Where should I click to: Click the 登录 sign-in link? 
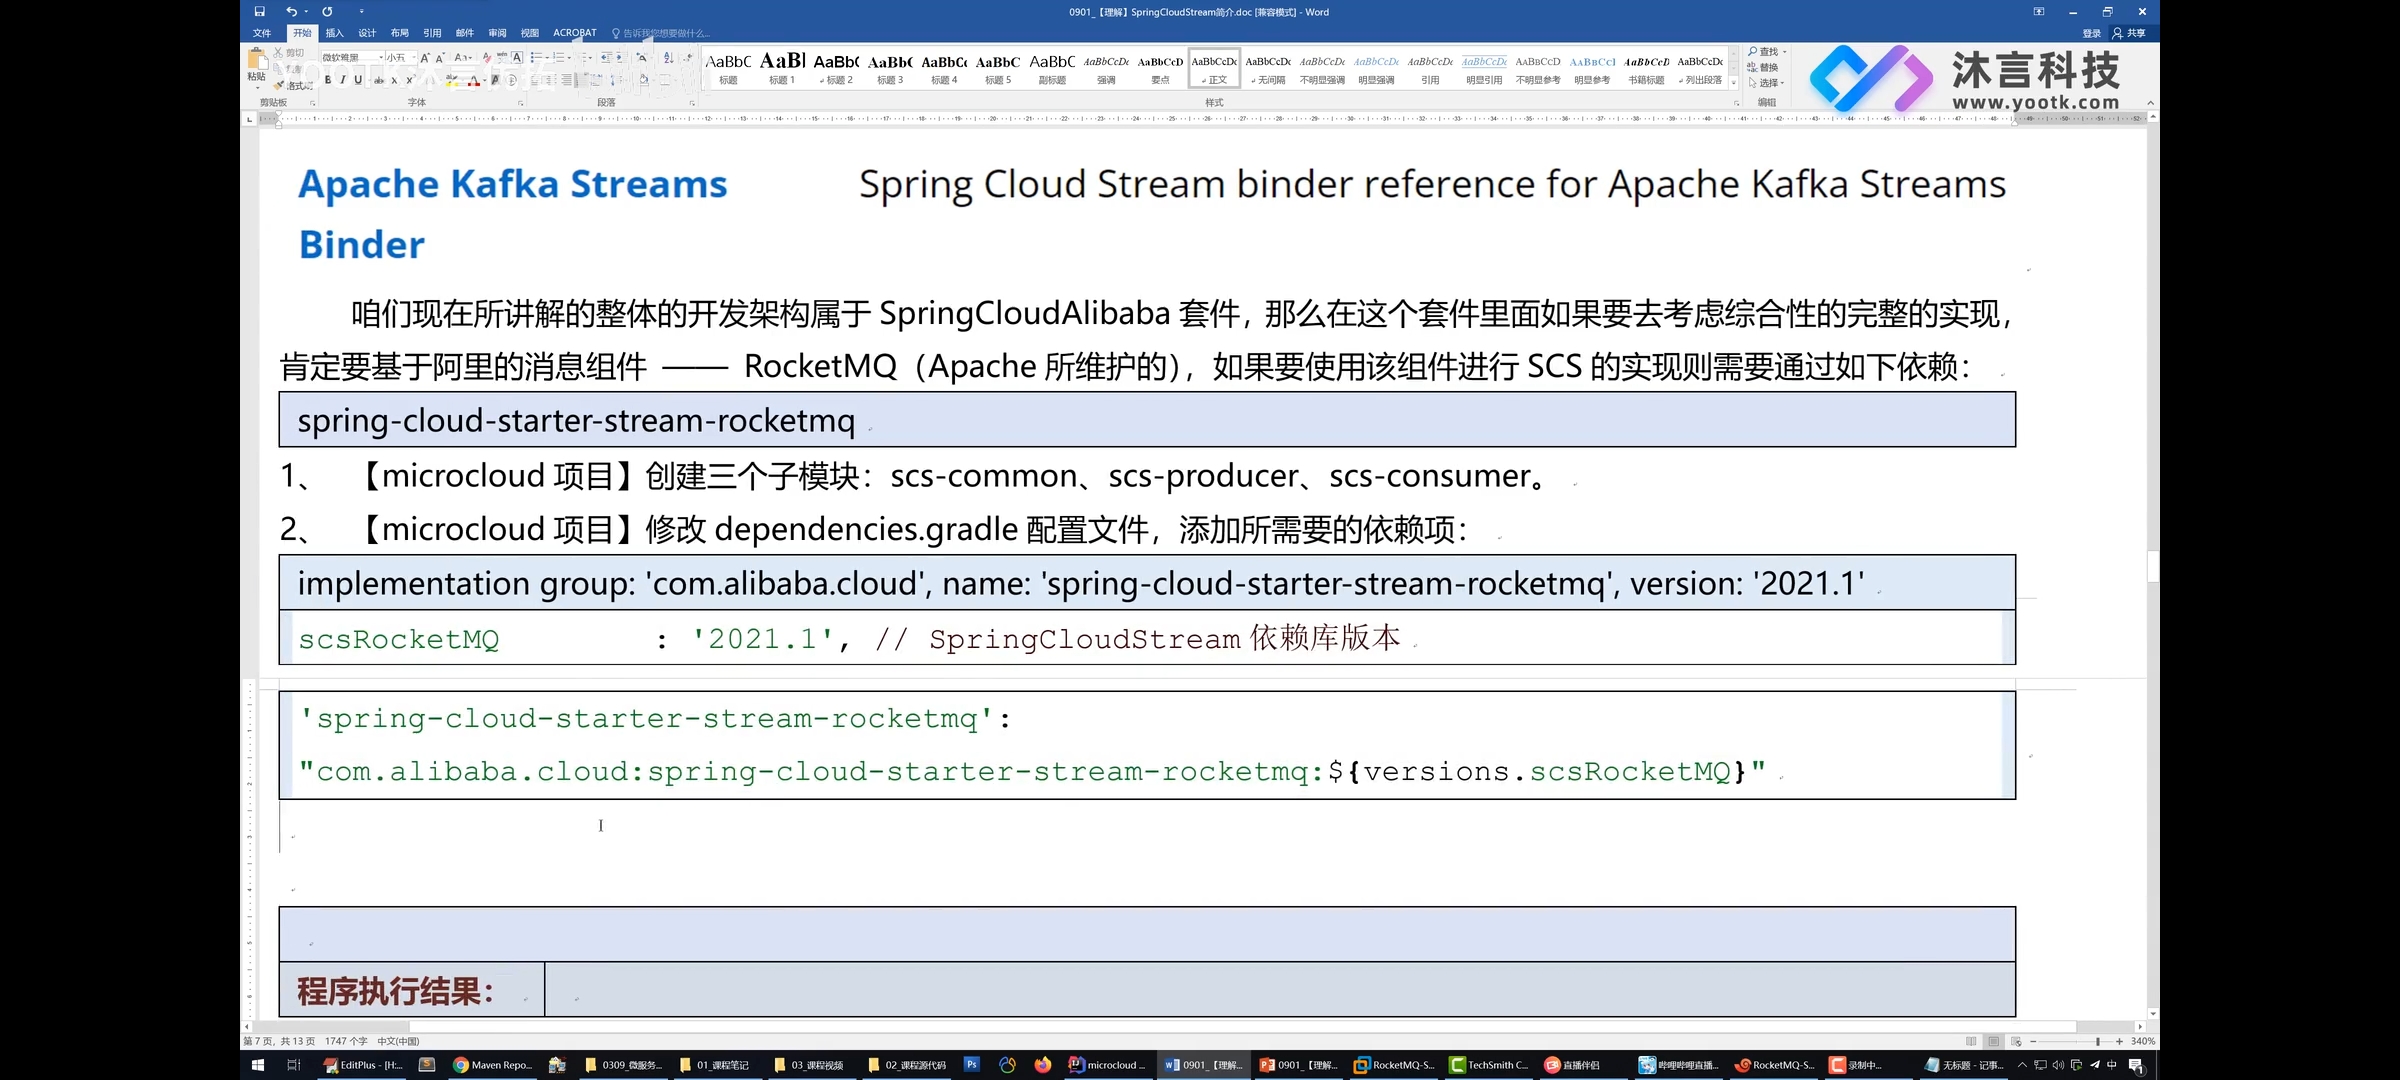coord(2091,33)
